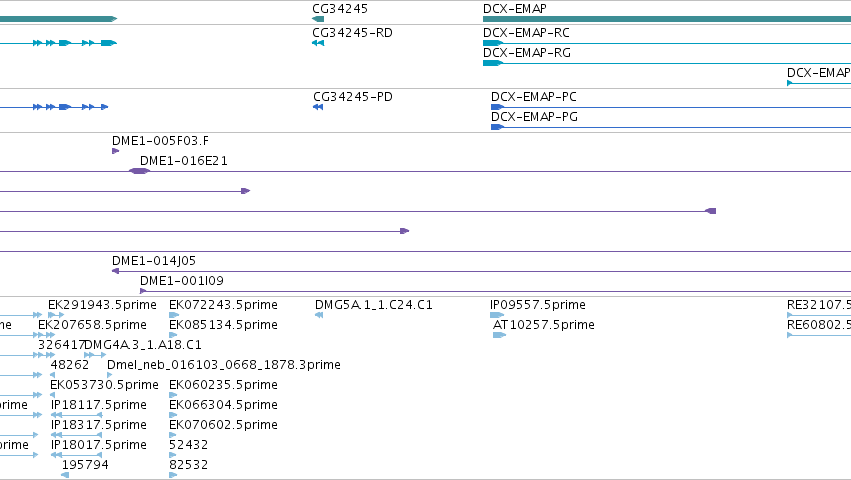Click EST label EK070602.5prime
Image resolution: width=851 pixels, height=480 pixels.
pos(223,425)
